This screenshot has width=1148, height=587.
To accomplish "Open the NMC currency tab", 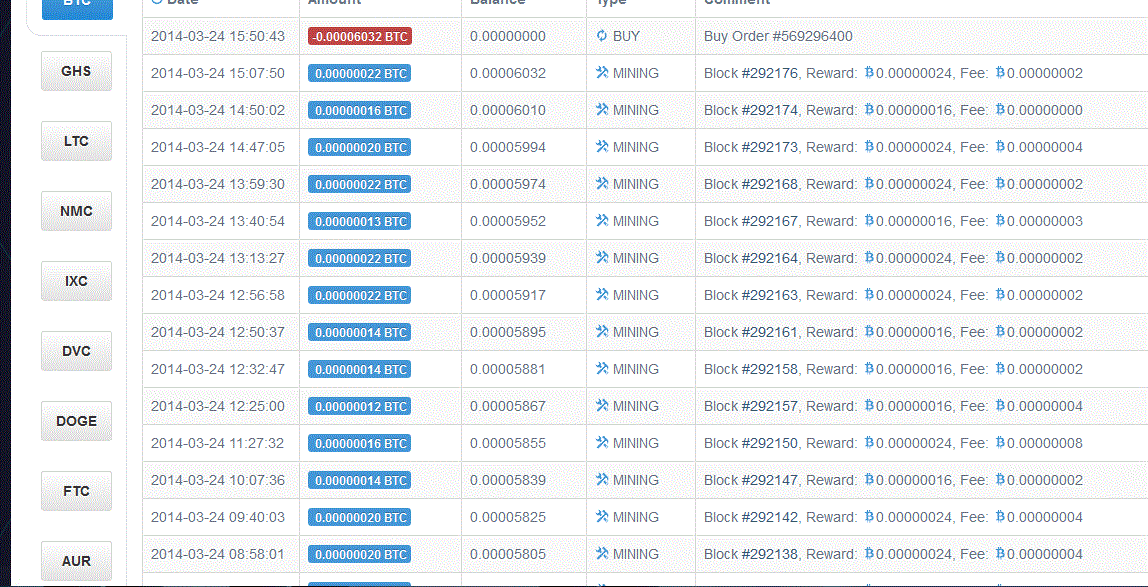I will point(76,211).
